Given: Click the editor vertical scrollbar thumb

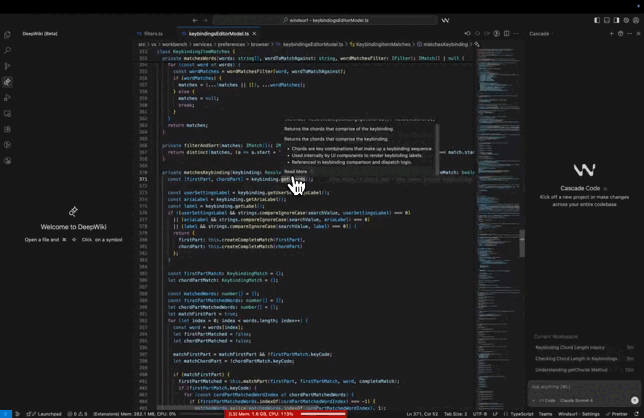Looking at the screenshot, I should tap(522, 243).
